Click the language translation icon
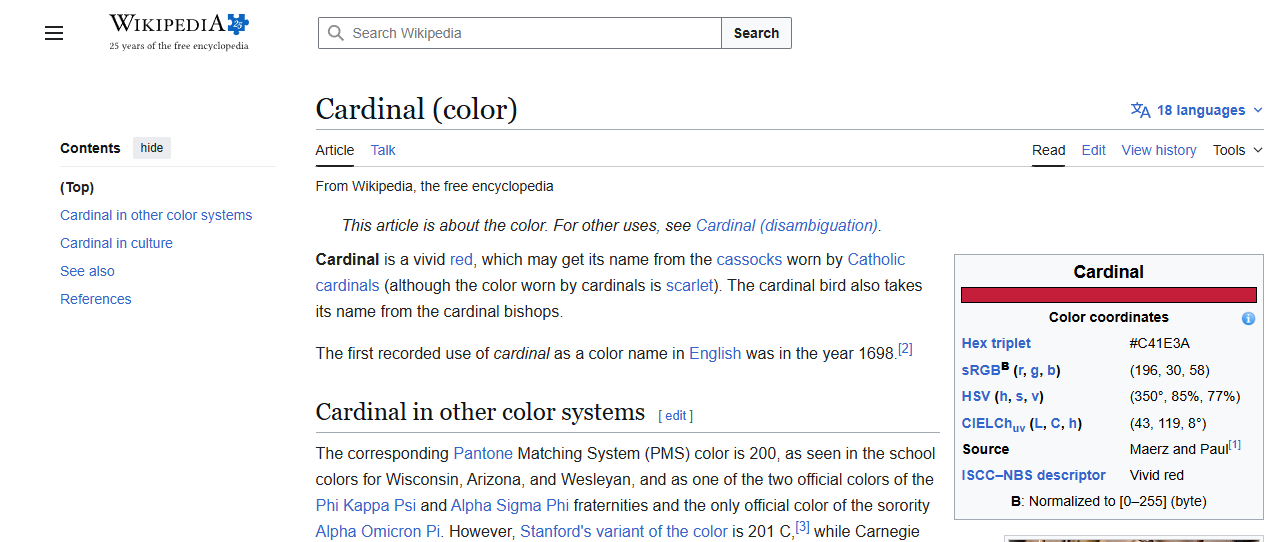 [1140, 110]
